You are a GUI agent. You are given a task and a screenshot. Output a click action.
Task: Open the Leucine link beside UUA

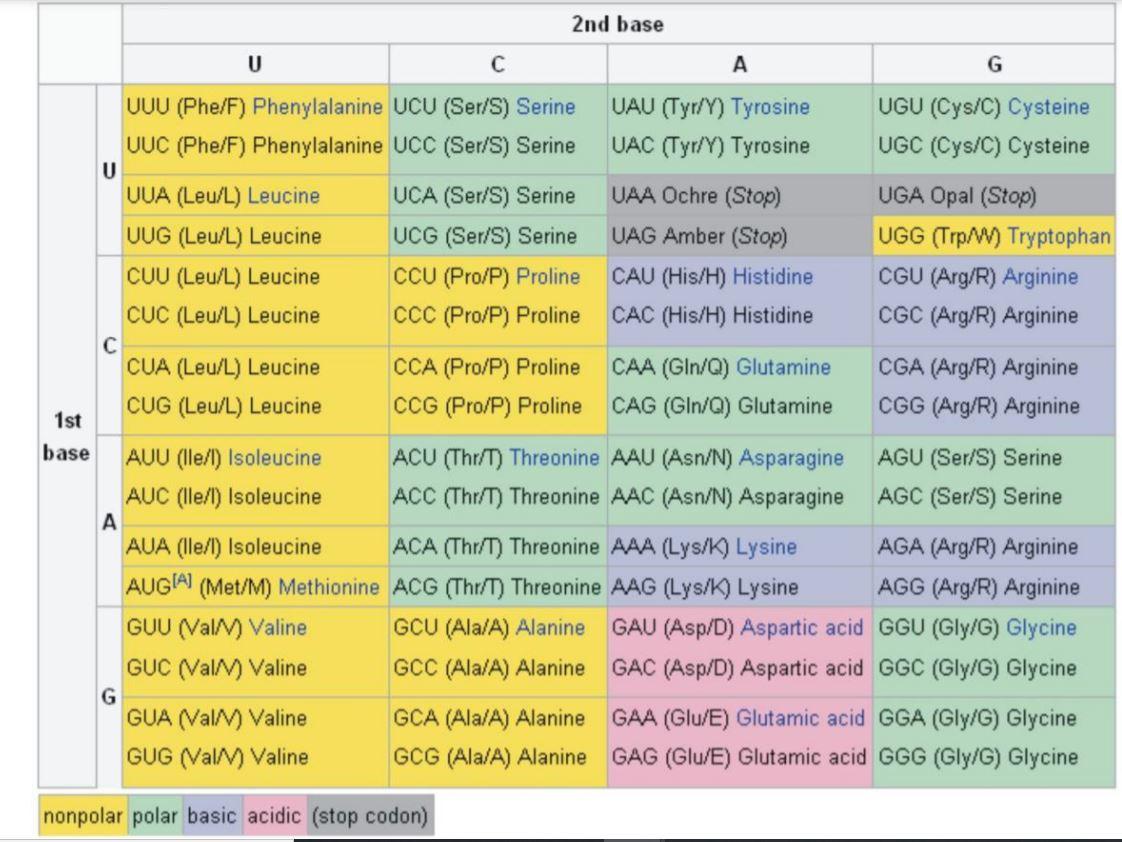[x=283, y=196]
